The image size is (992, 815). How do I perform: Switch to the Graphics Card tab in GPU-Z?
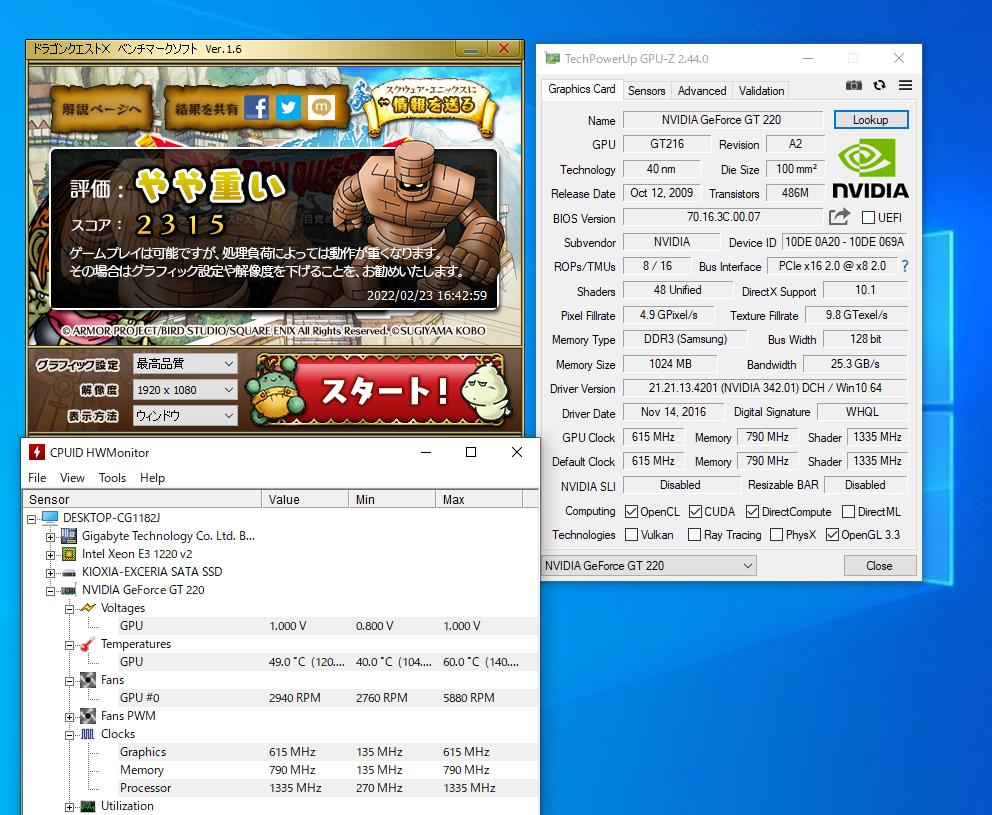(582, 89)
